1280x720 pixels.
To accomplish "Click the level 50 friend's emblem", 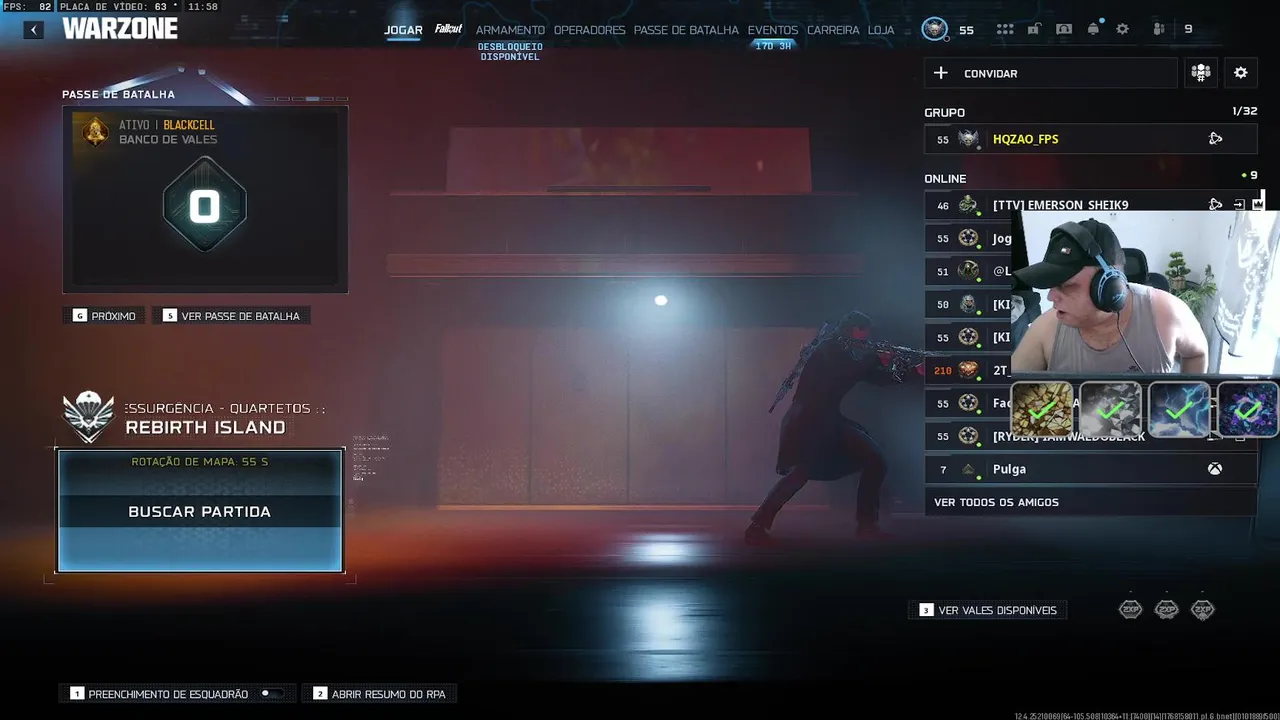I will [969, 304].
